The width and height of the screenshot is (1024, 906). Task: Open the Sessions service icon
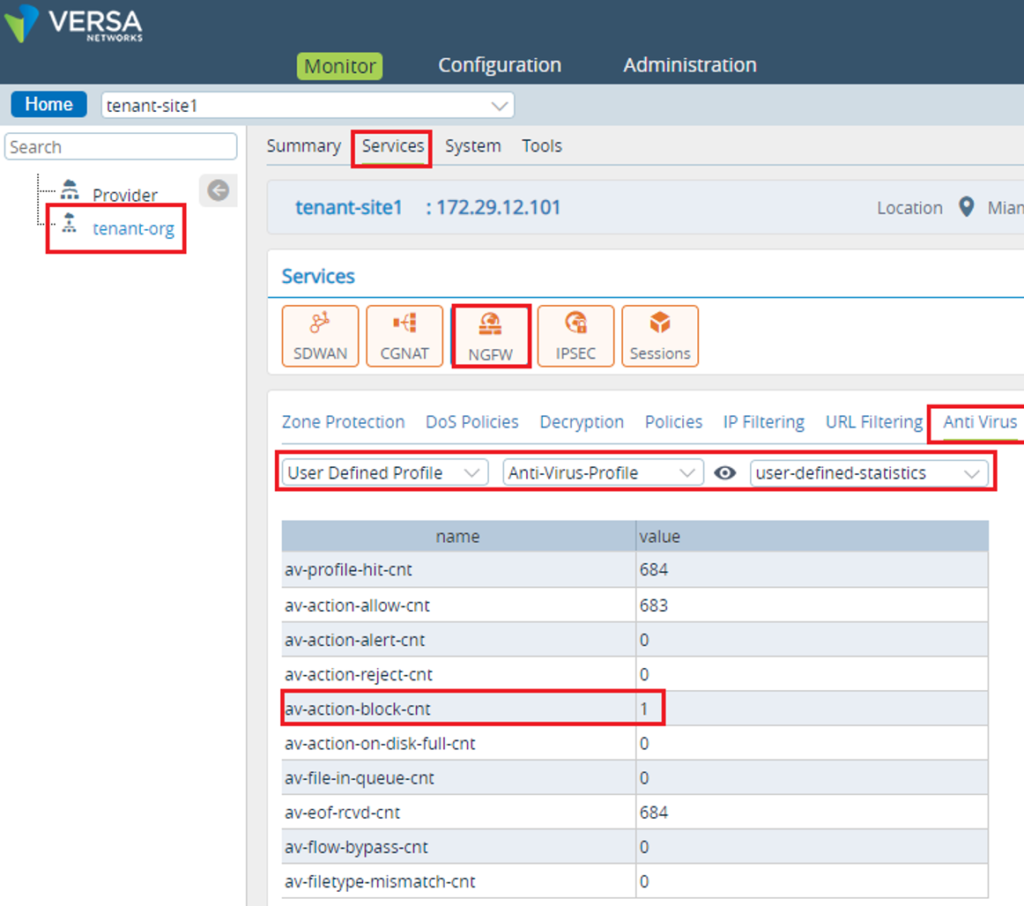[660, 336]
